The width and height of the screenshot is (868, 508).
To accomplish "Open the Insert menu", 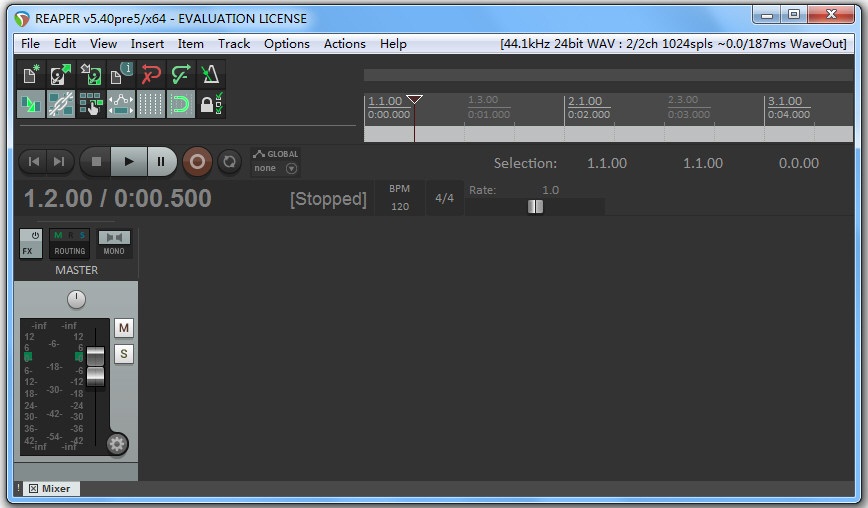I will [147, 44].
